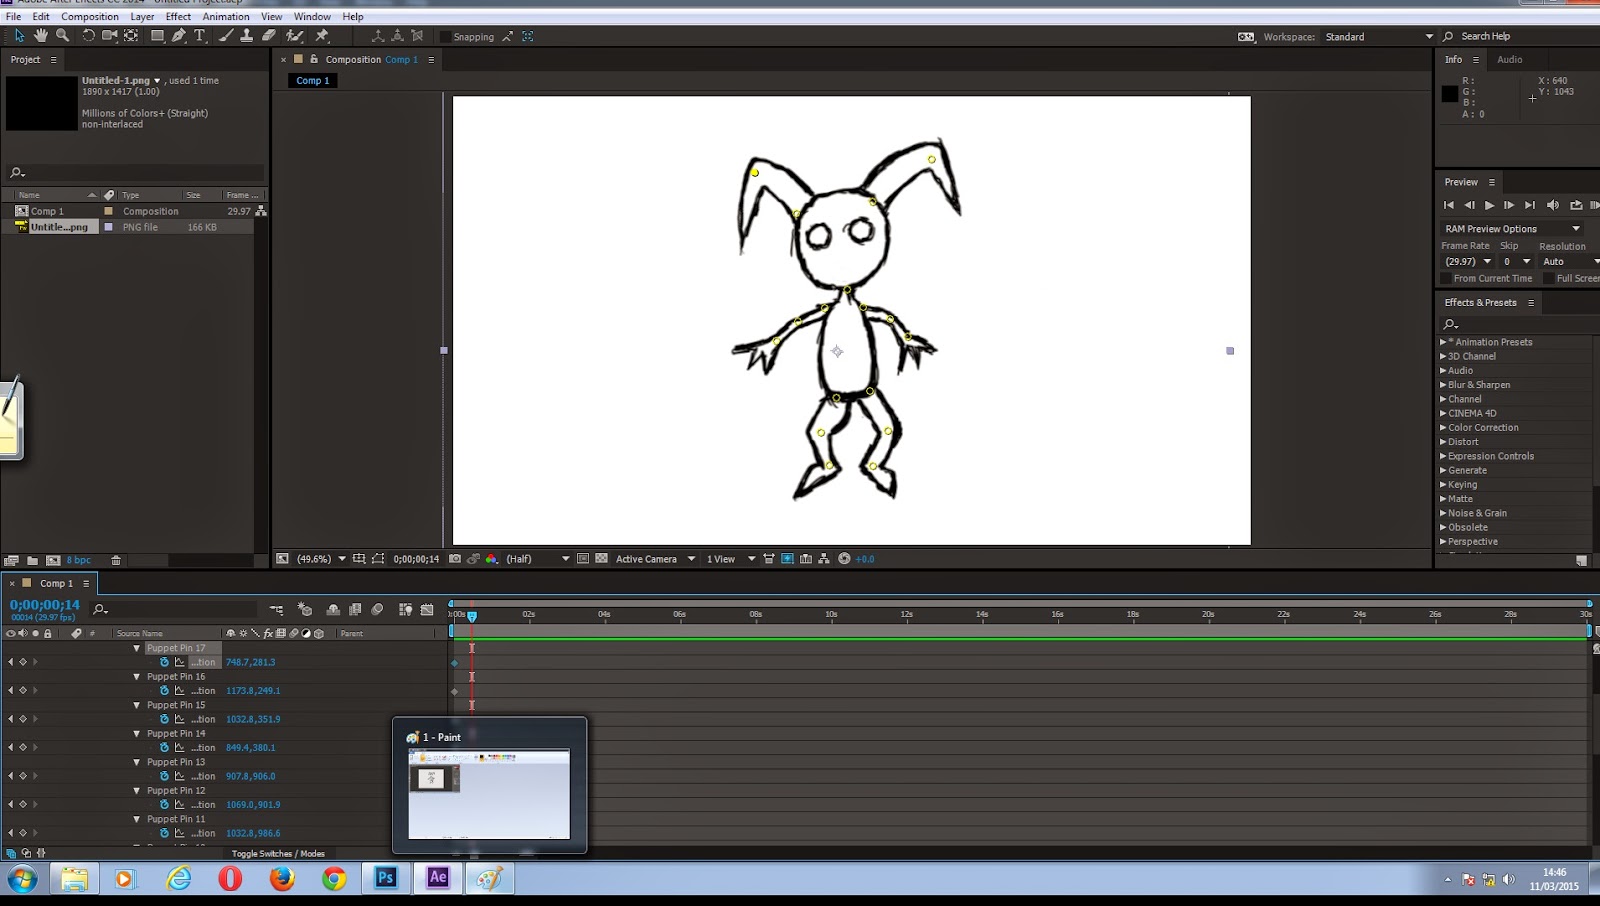Click Toggle Switches / Modes button

coord(278,854)
